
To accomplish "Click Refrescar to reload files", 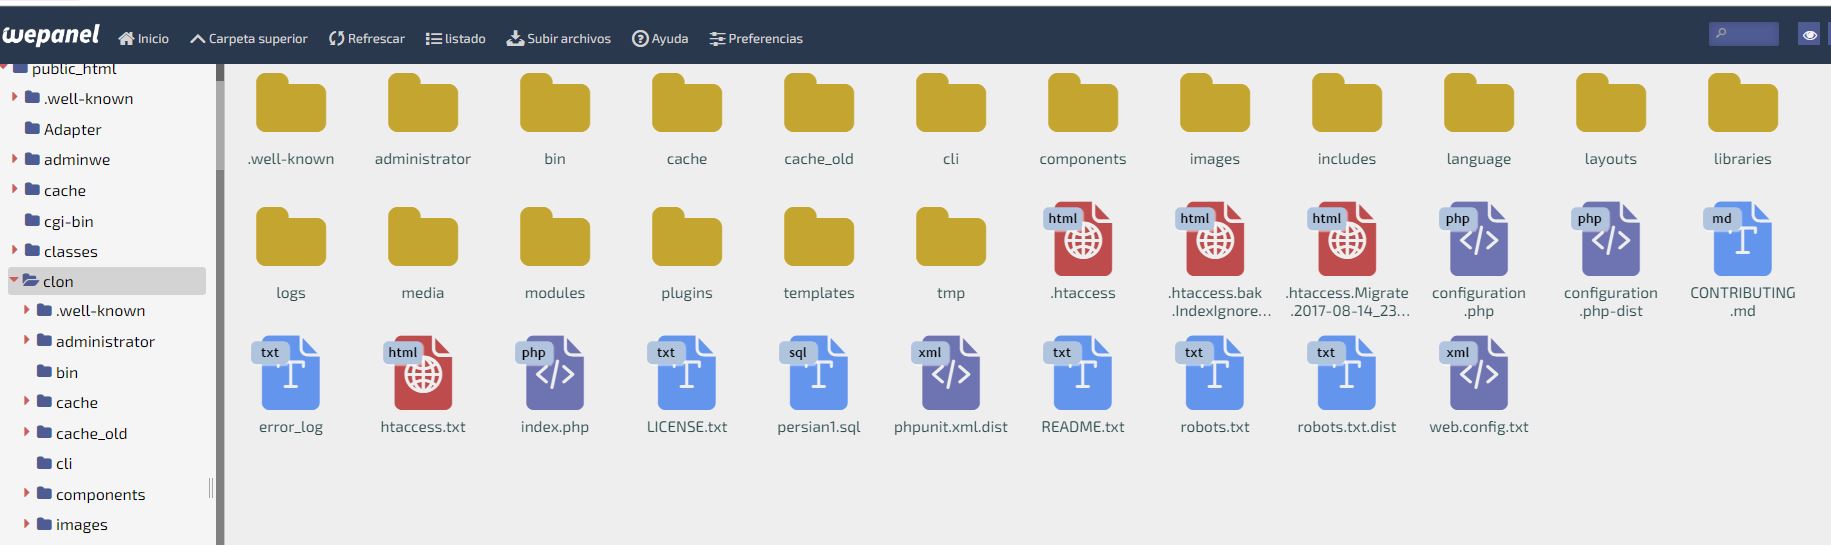I will [366, 38].
